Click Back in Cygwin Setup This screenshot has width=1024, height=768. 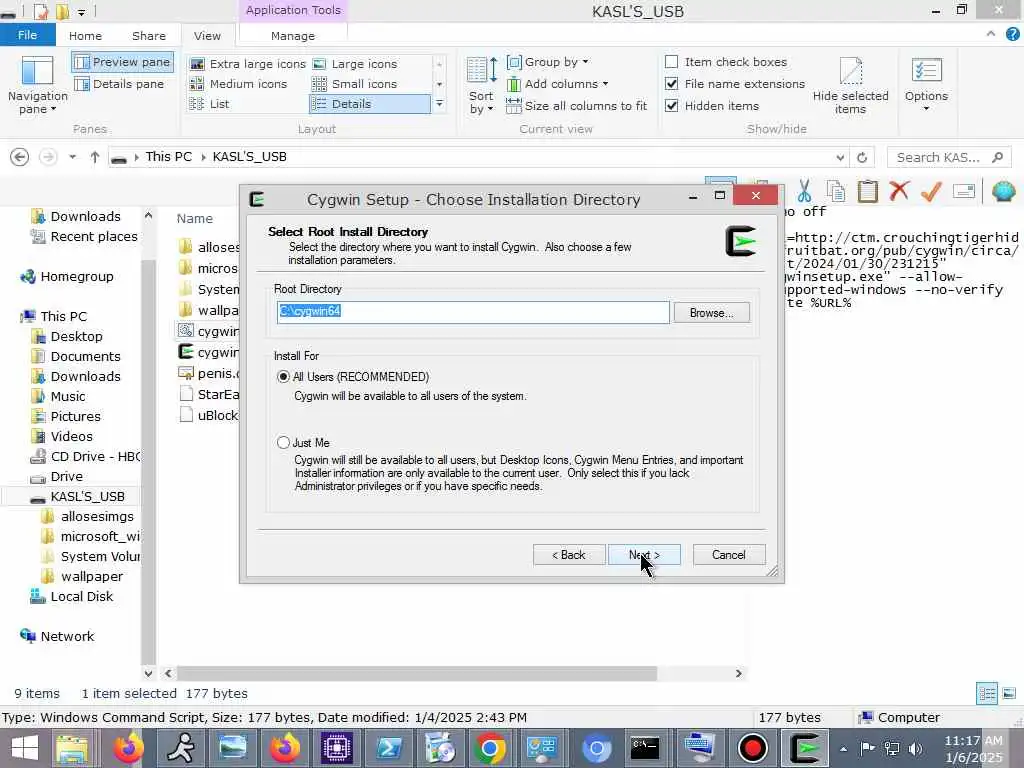tap(569, 554)
